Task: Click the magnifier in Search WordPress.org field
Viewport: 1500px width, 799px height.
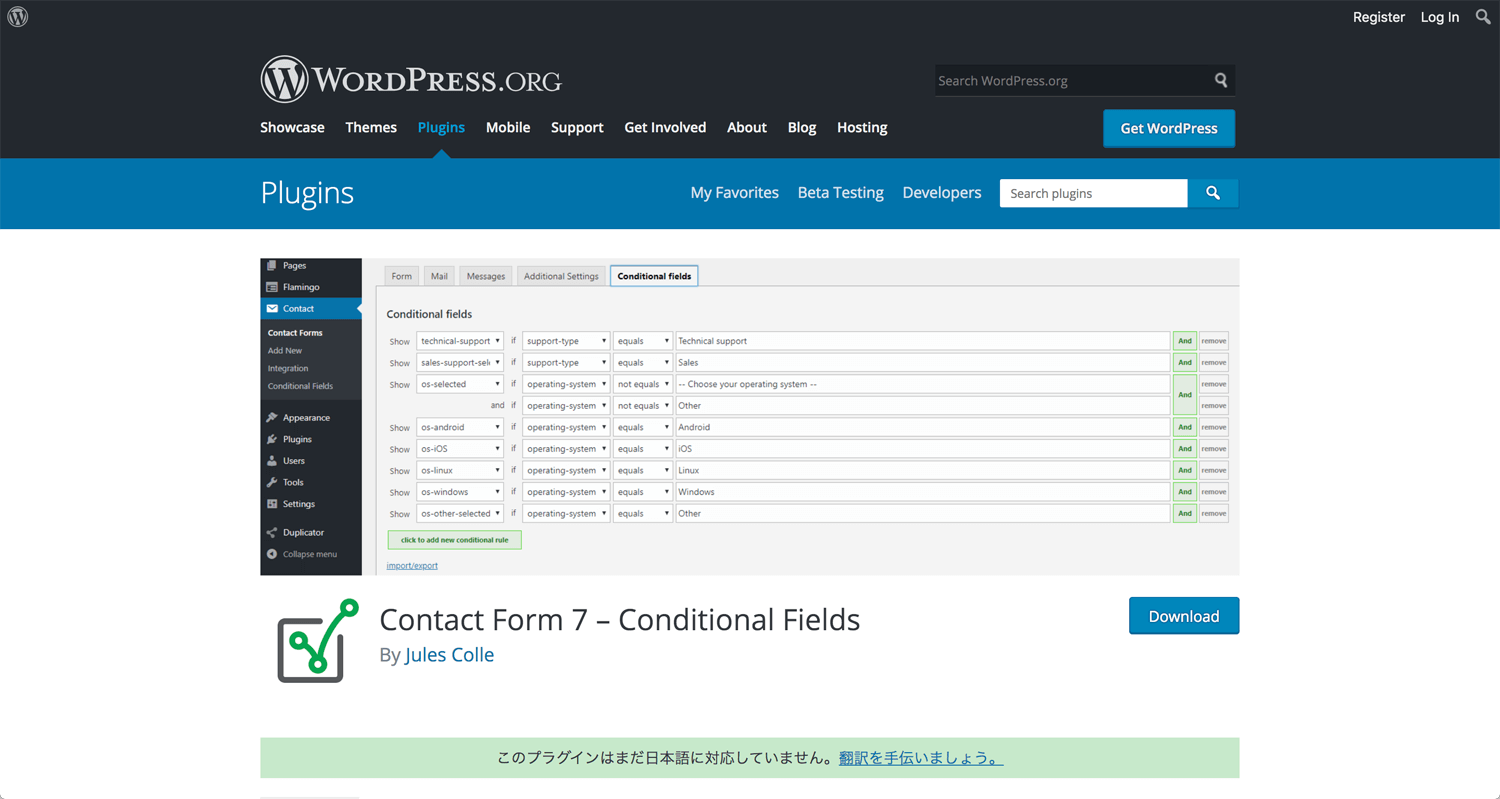Action: (x=1221, y=80)
